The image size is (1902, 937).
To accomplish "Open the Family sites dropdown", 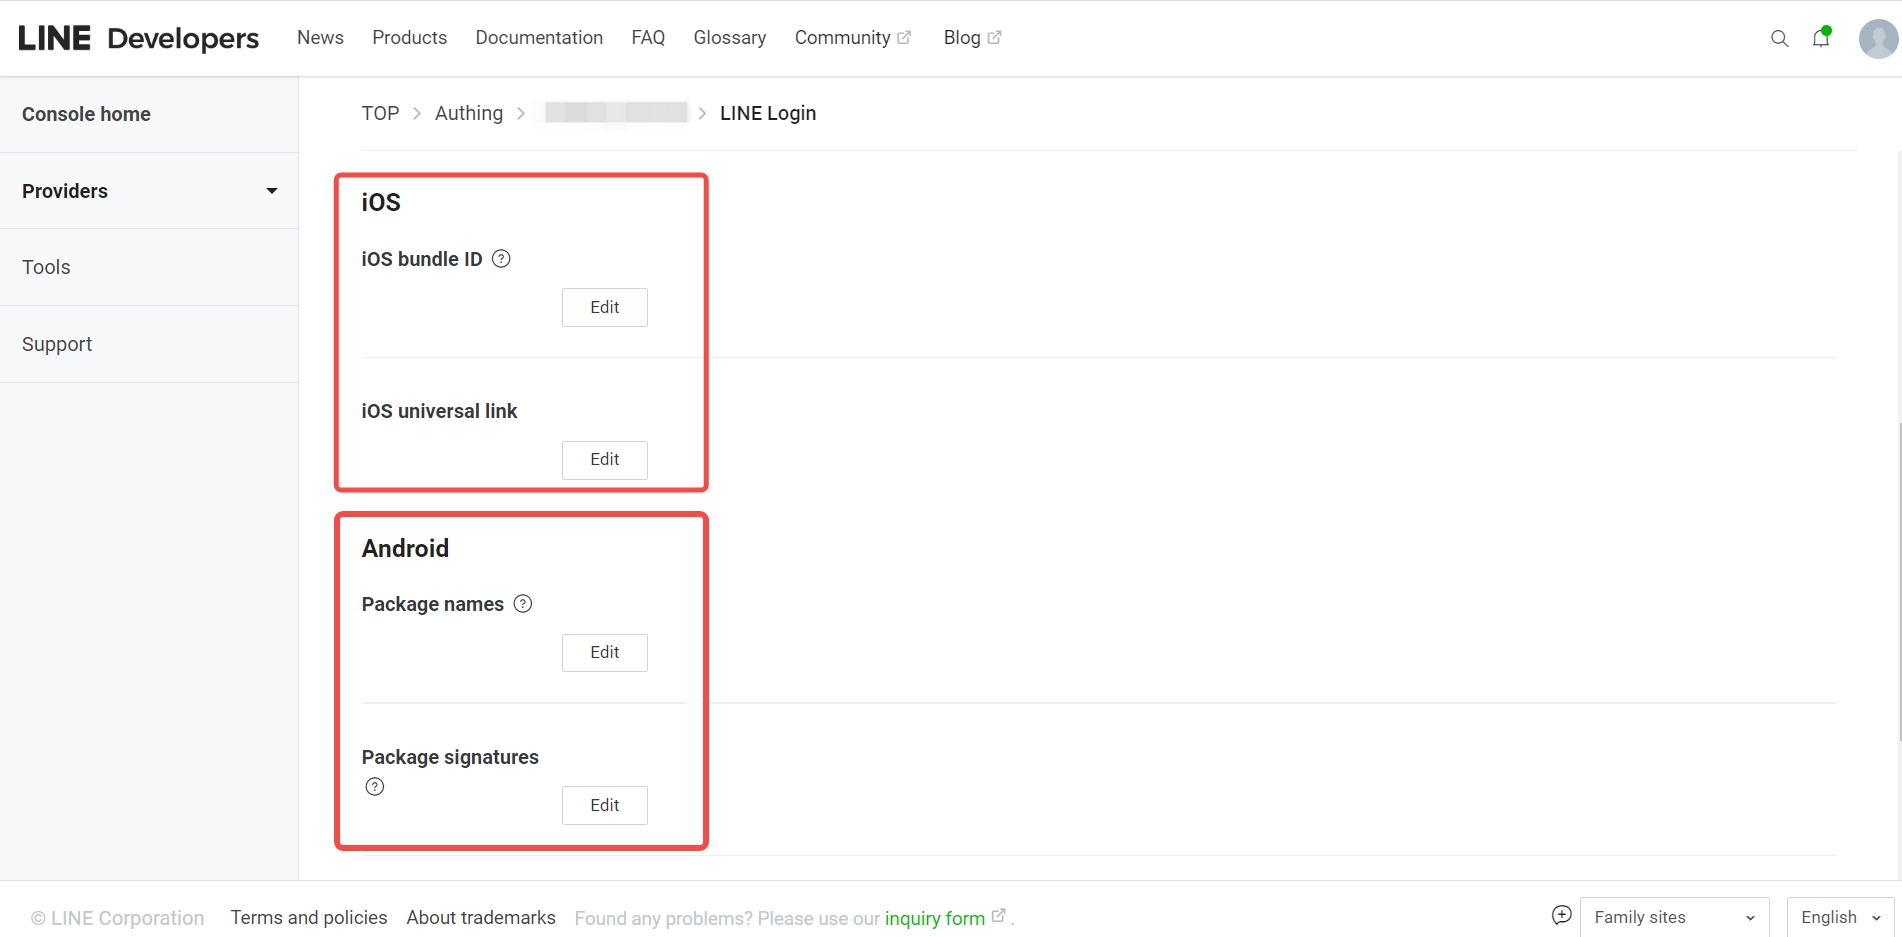I will (1673, 917).
